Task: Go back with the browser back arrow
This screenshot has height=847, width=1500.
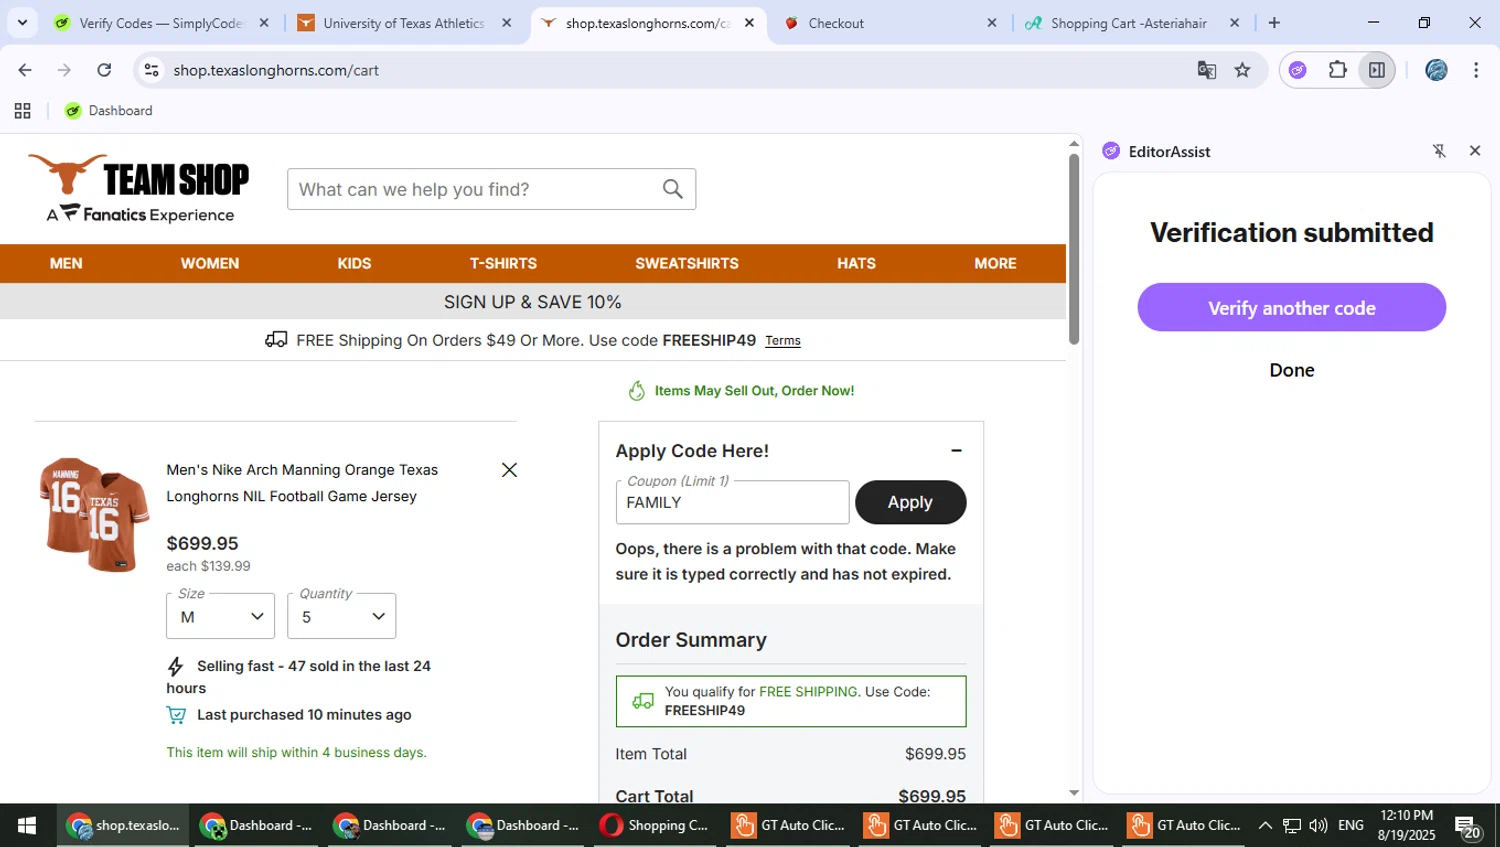Action: coord(25,70)
